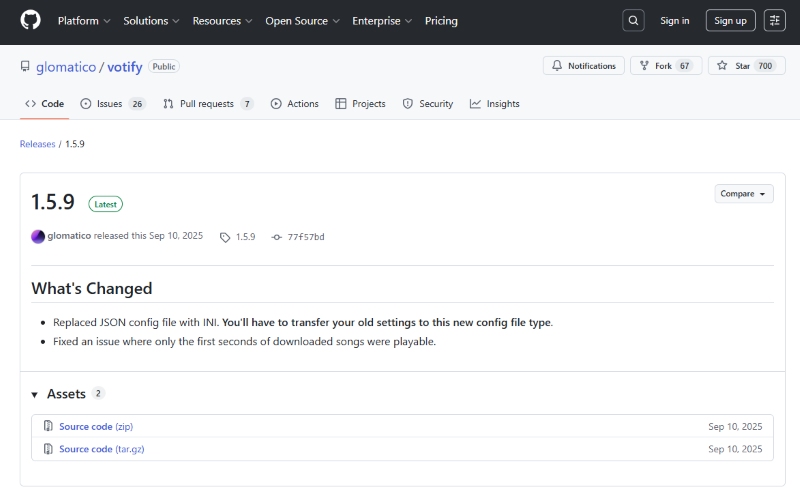Viewport: 800px width, 492px height.
Task: Click the Star icon
Action: [722, 65]
